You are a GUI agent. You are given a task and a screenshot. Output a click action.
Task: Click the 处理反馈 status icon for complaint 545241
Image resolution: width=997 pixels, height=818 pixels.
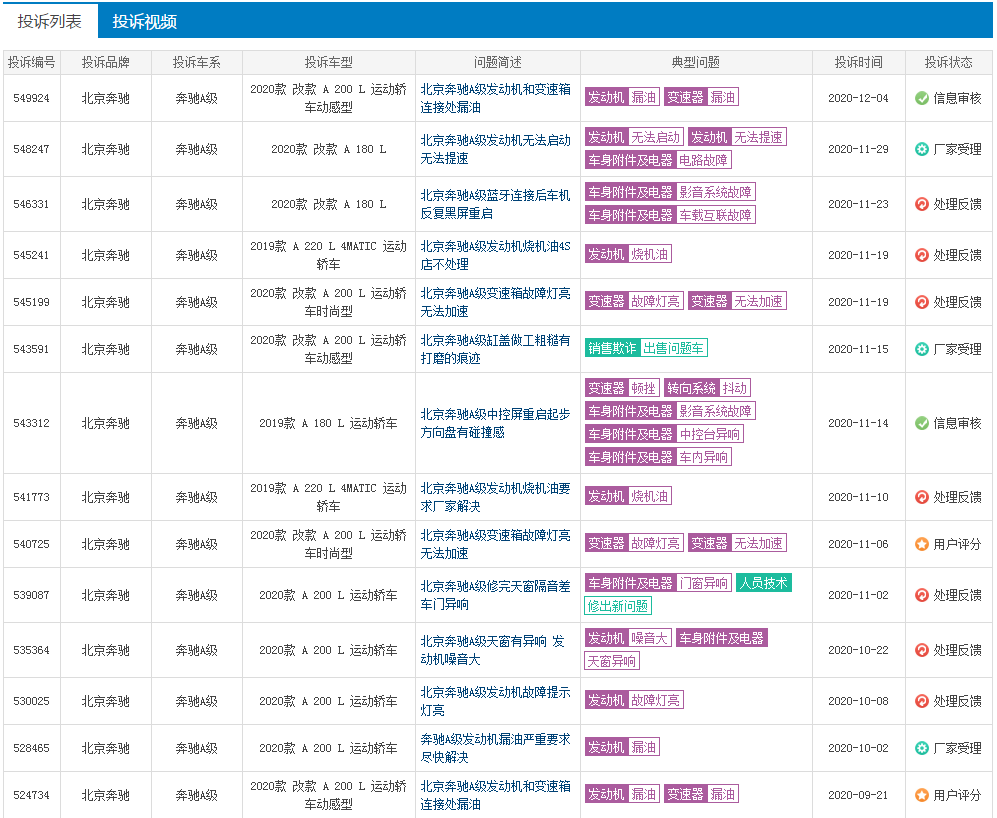pyautogui.click(x=921, y=255)
